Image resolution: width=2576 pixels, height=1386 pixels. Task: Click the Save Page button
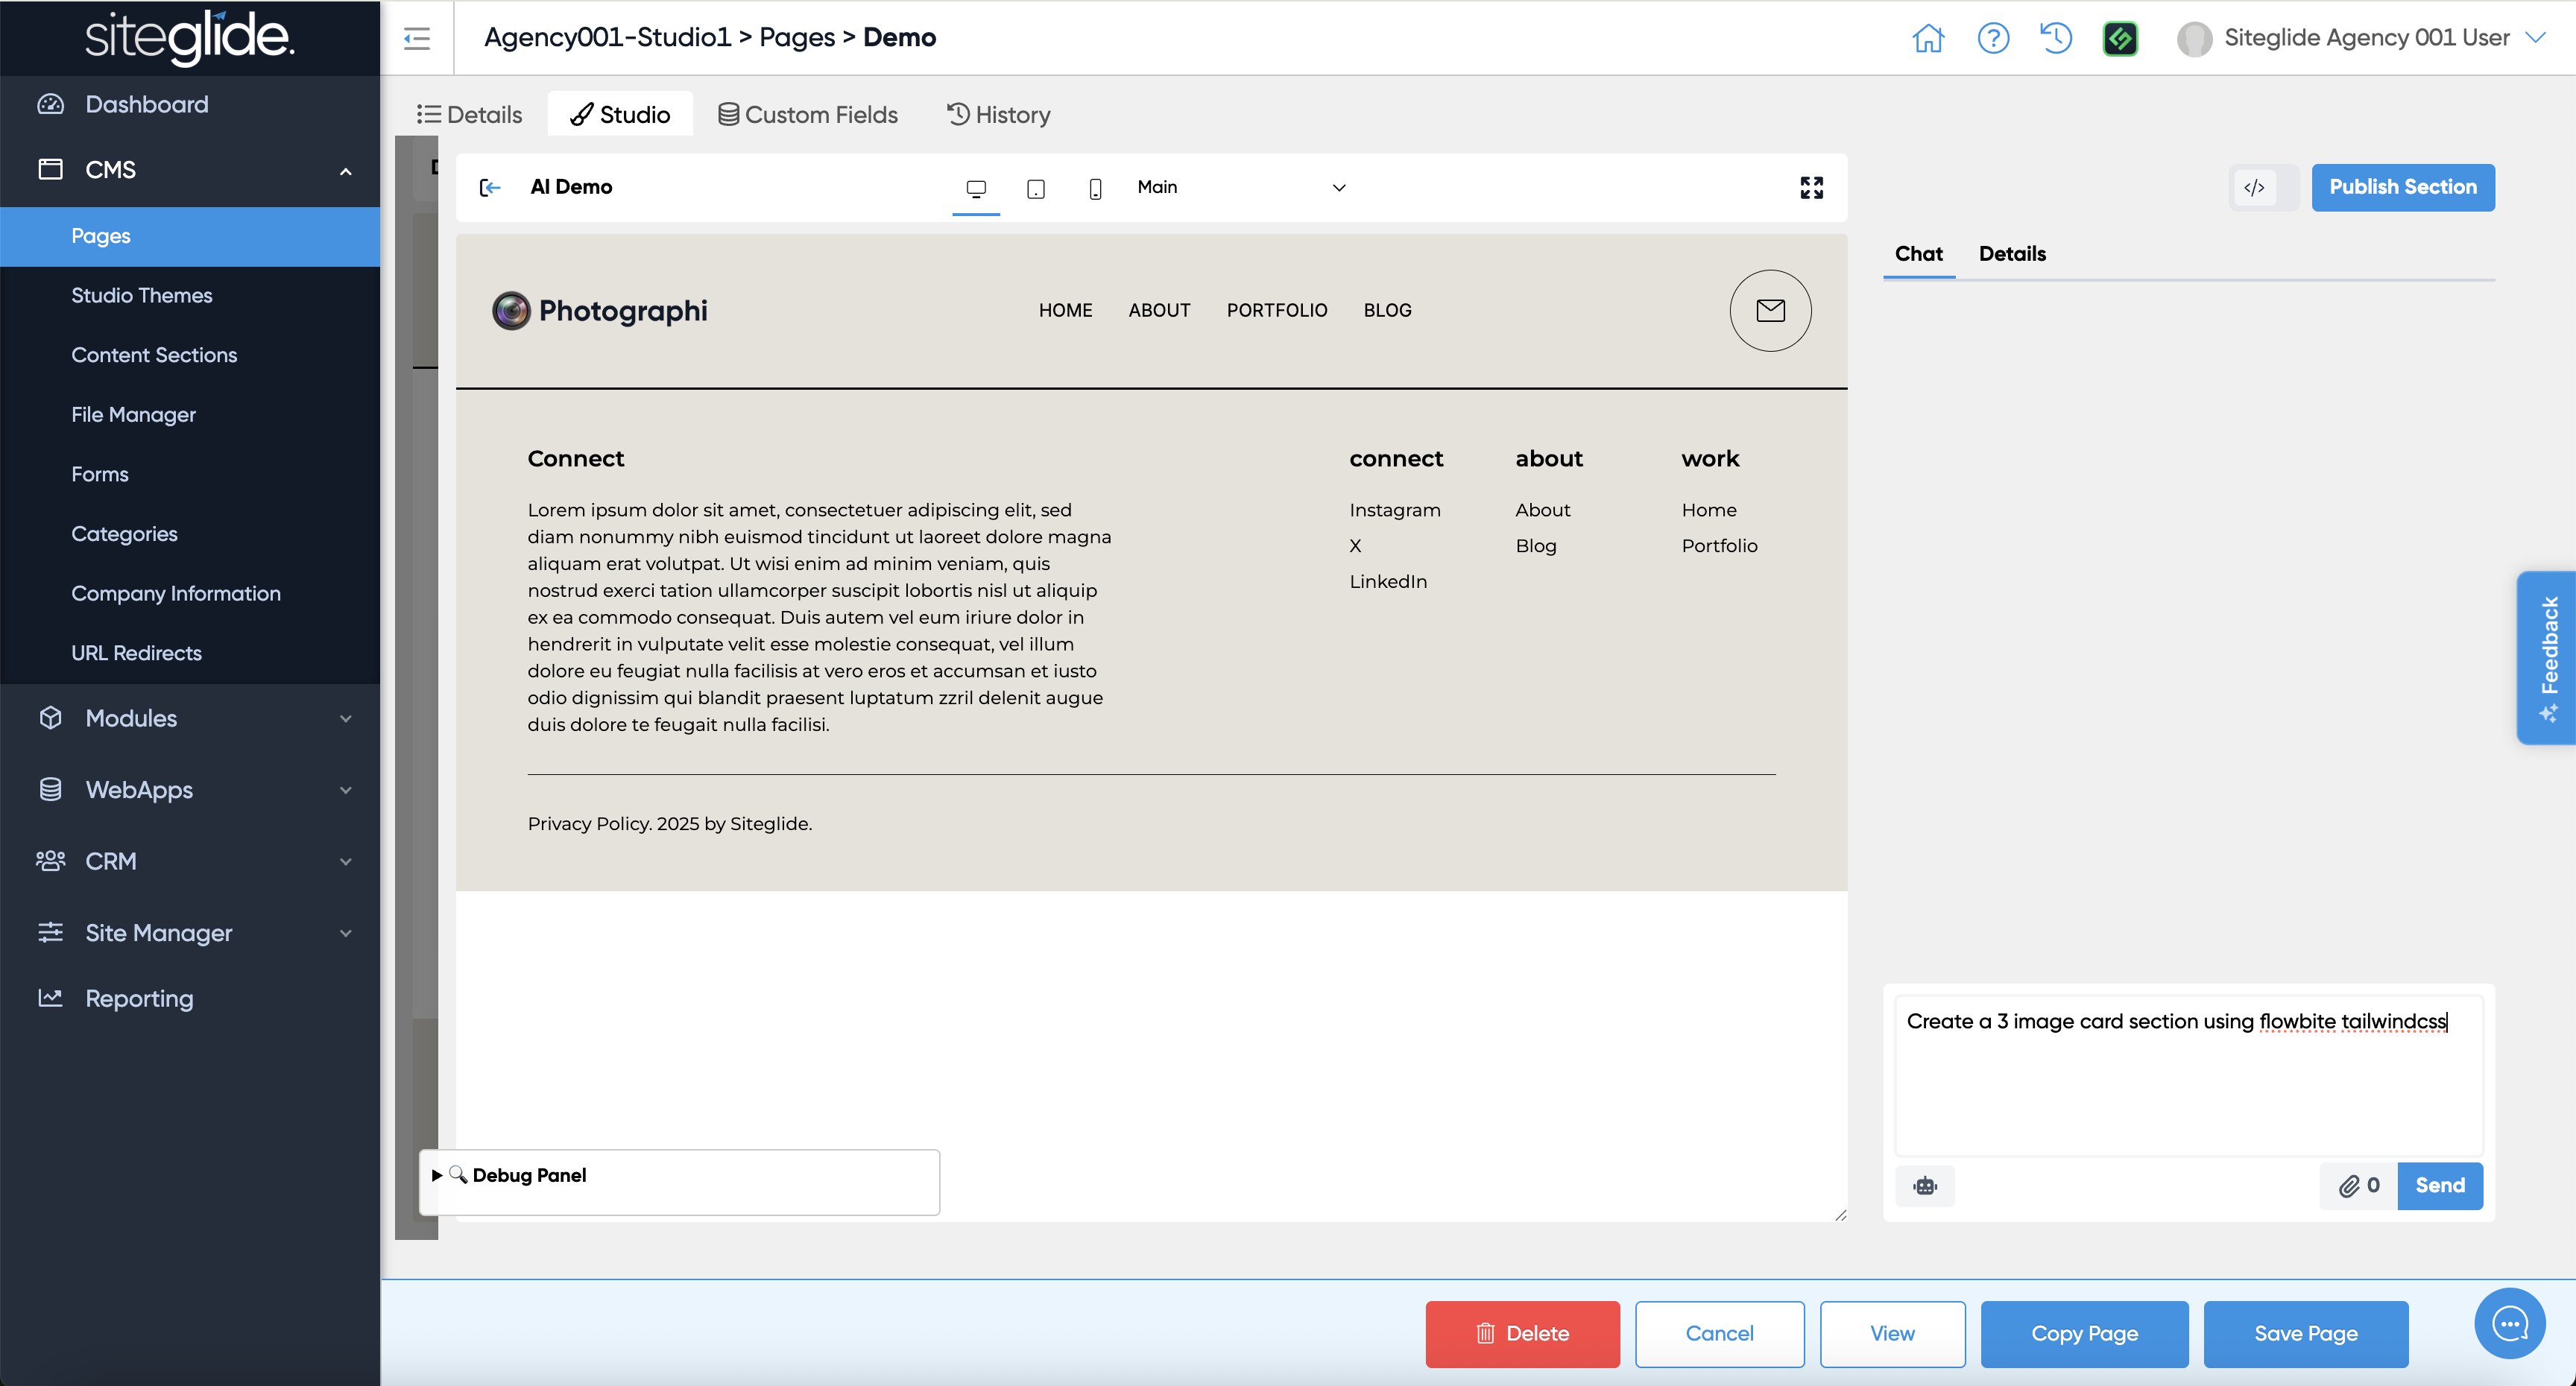coord(2305,1333)
